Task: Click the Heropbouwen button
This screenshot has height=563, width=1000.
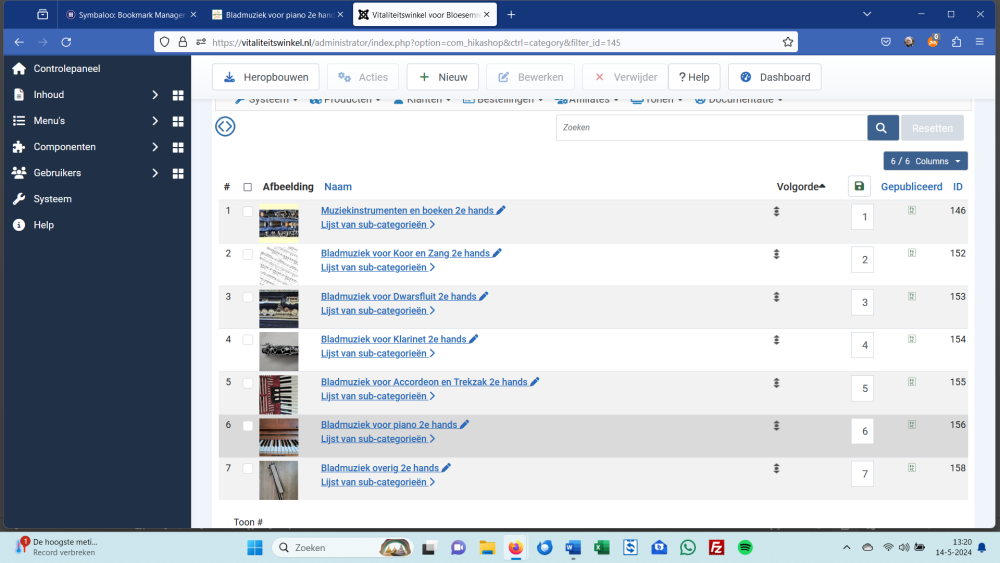Action: pos(265,77)
